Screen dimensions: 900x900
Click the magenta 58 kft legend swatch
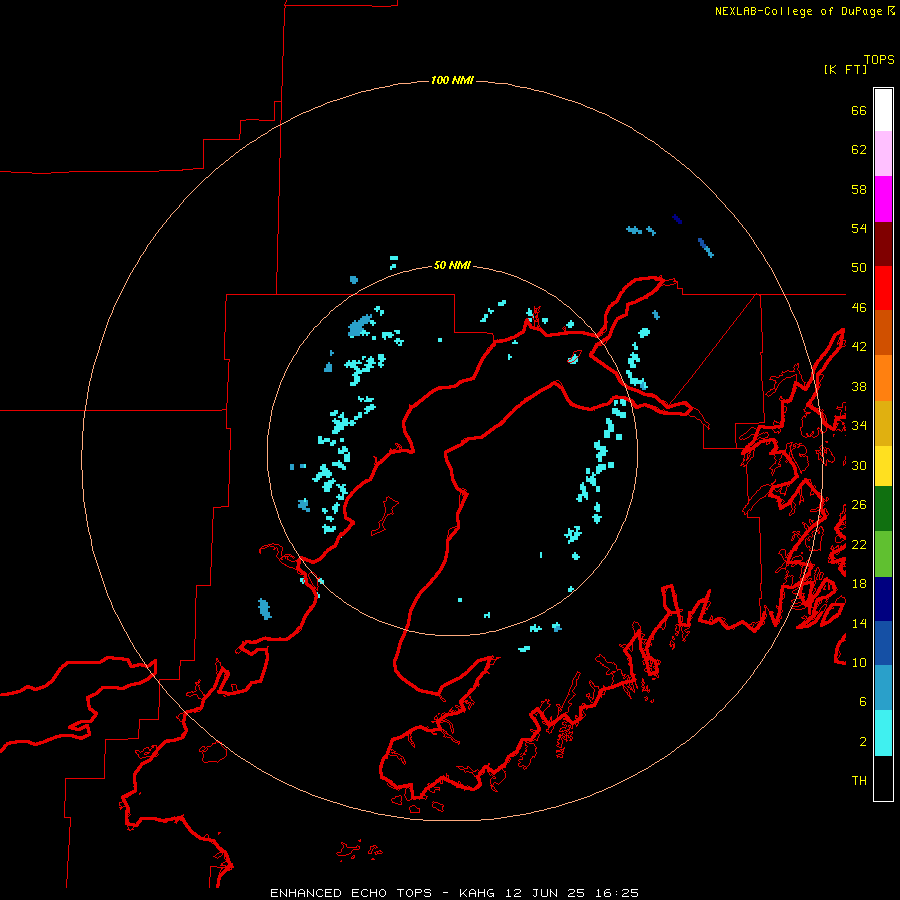(x=883, y=199)
